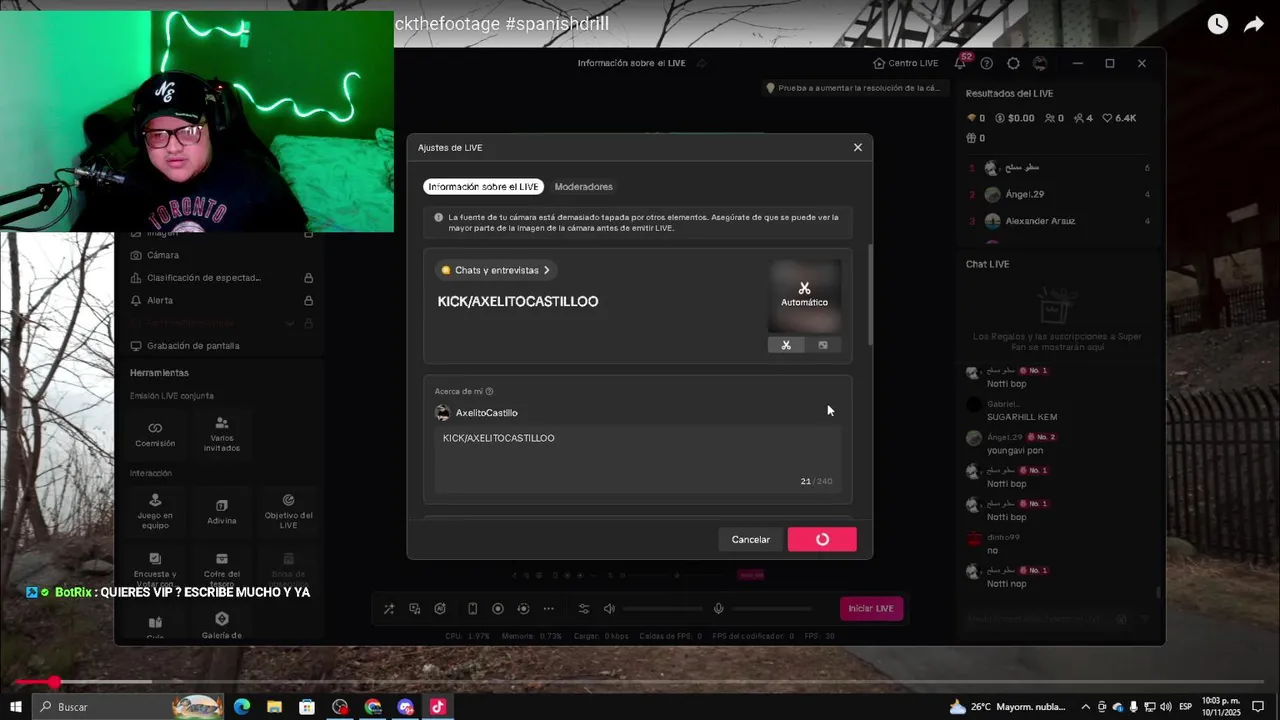Select the image option under cover thumbnail
This screenshot has height=720, width=1280.
[x=823, y=345]
